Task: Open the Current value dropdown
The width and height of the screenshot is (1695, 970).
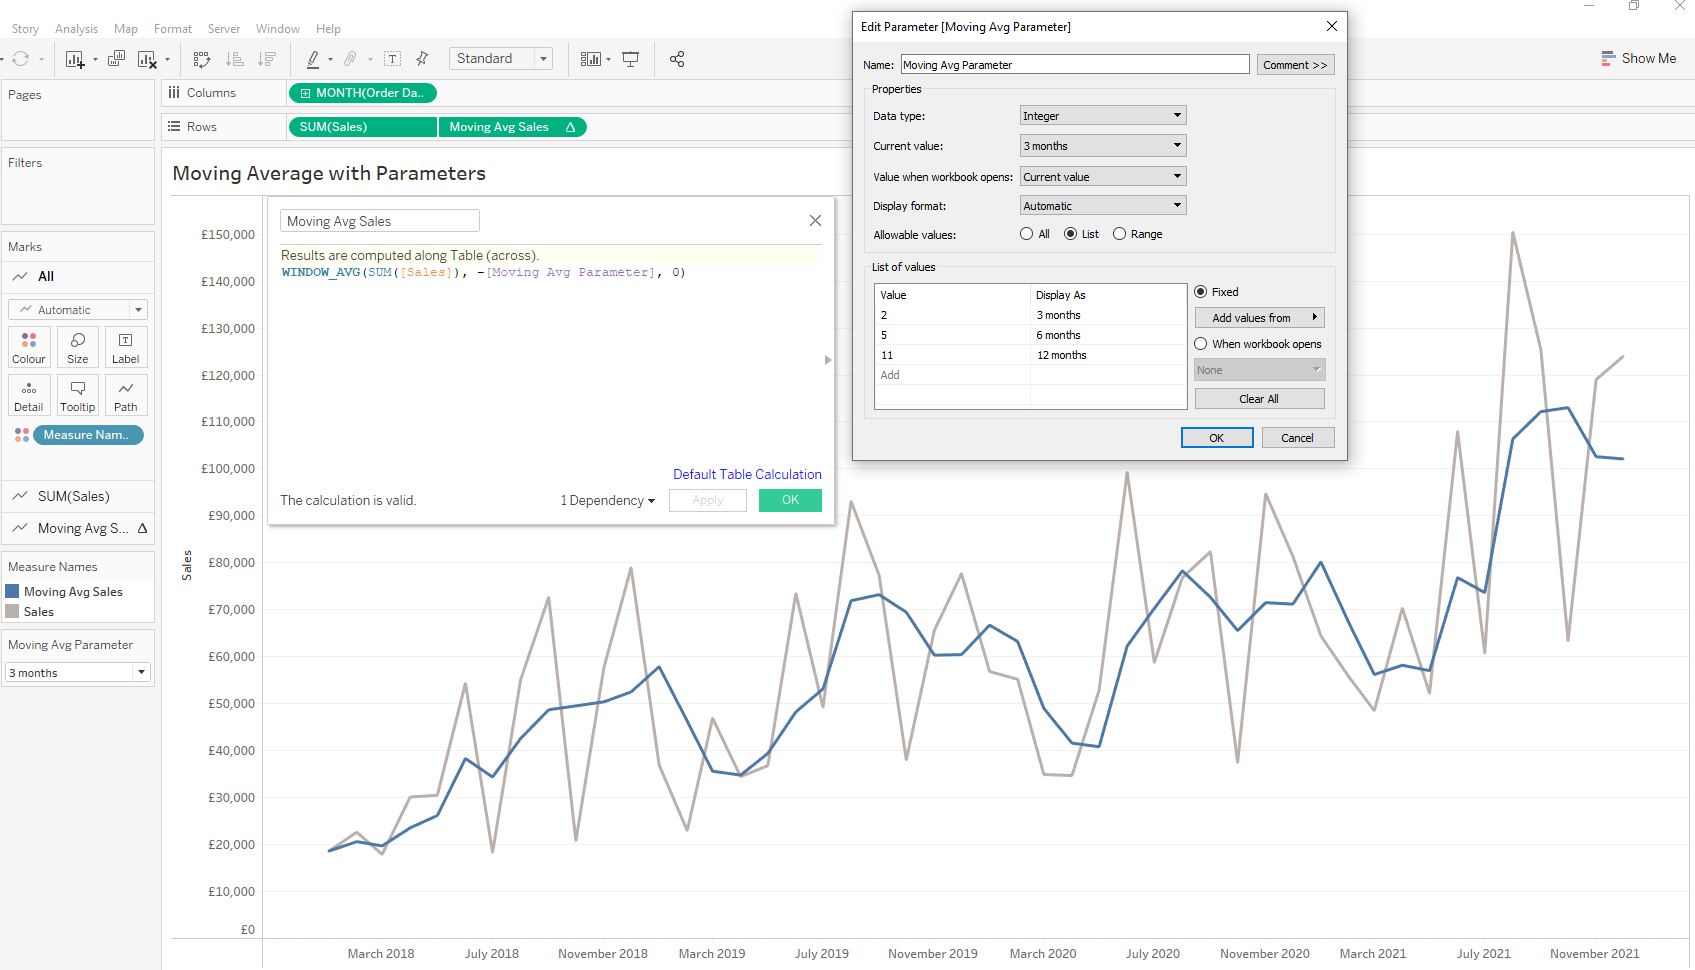Action: 1102,145
